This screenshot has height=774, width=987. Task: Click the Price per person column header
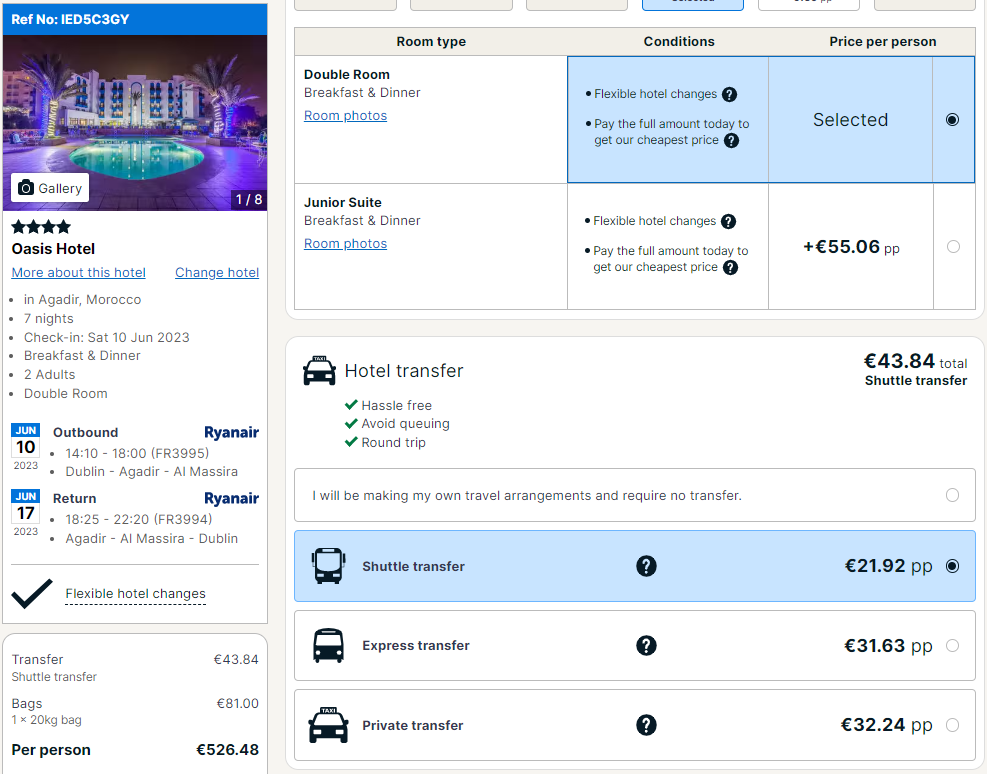(883, 42)
